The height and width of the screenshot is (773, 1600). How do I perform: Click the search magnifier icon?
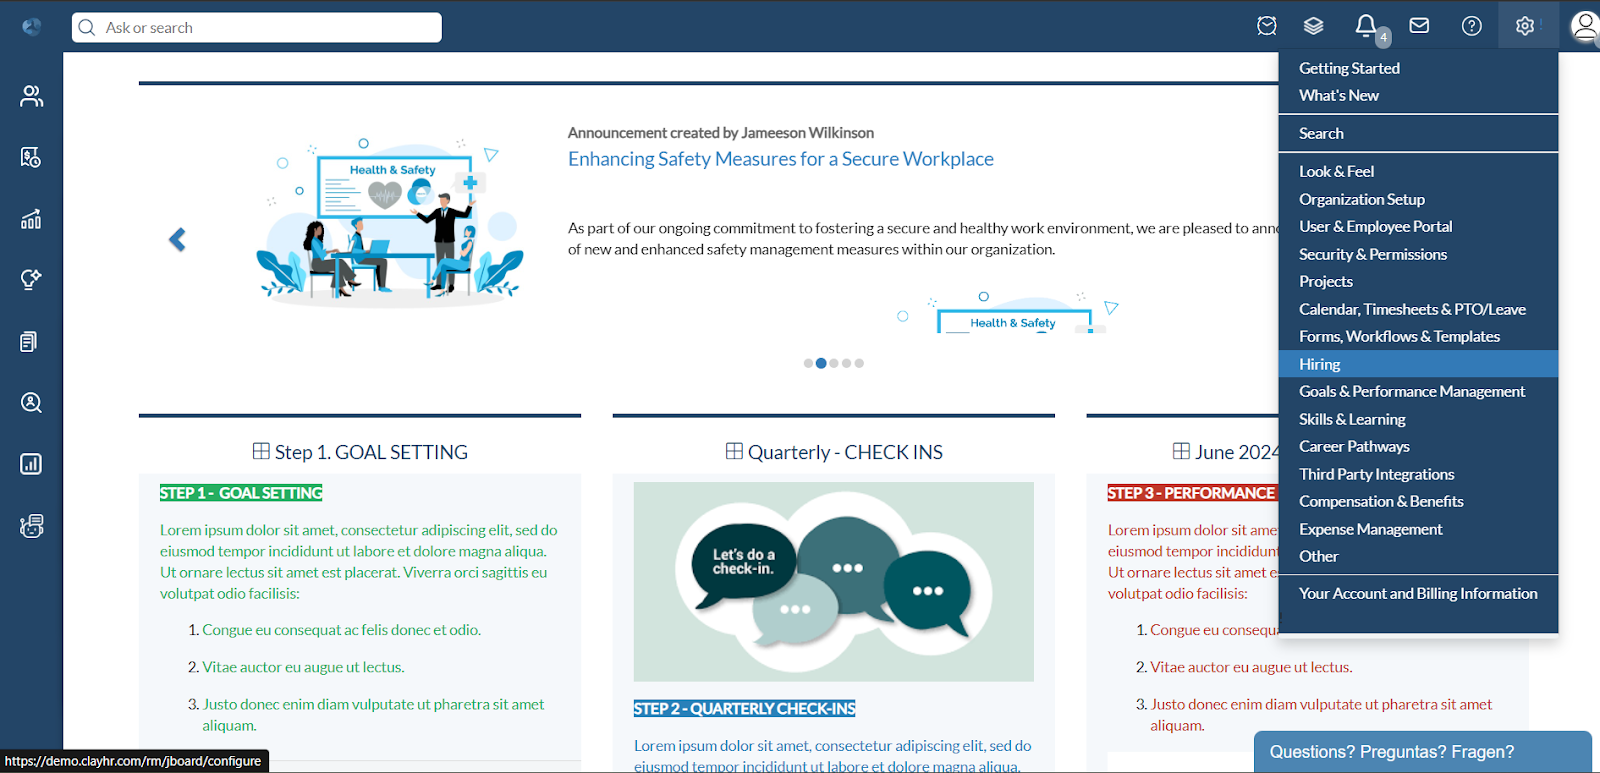(87, 27)
